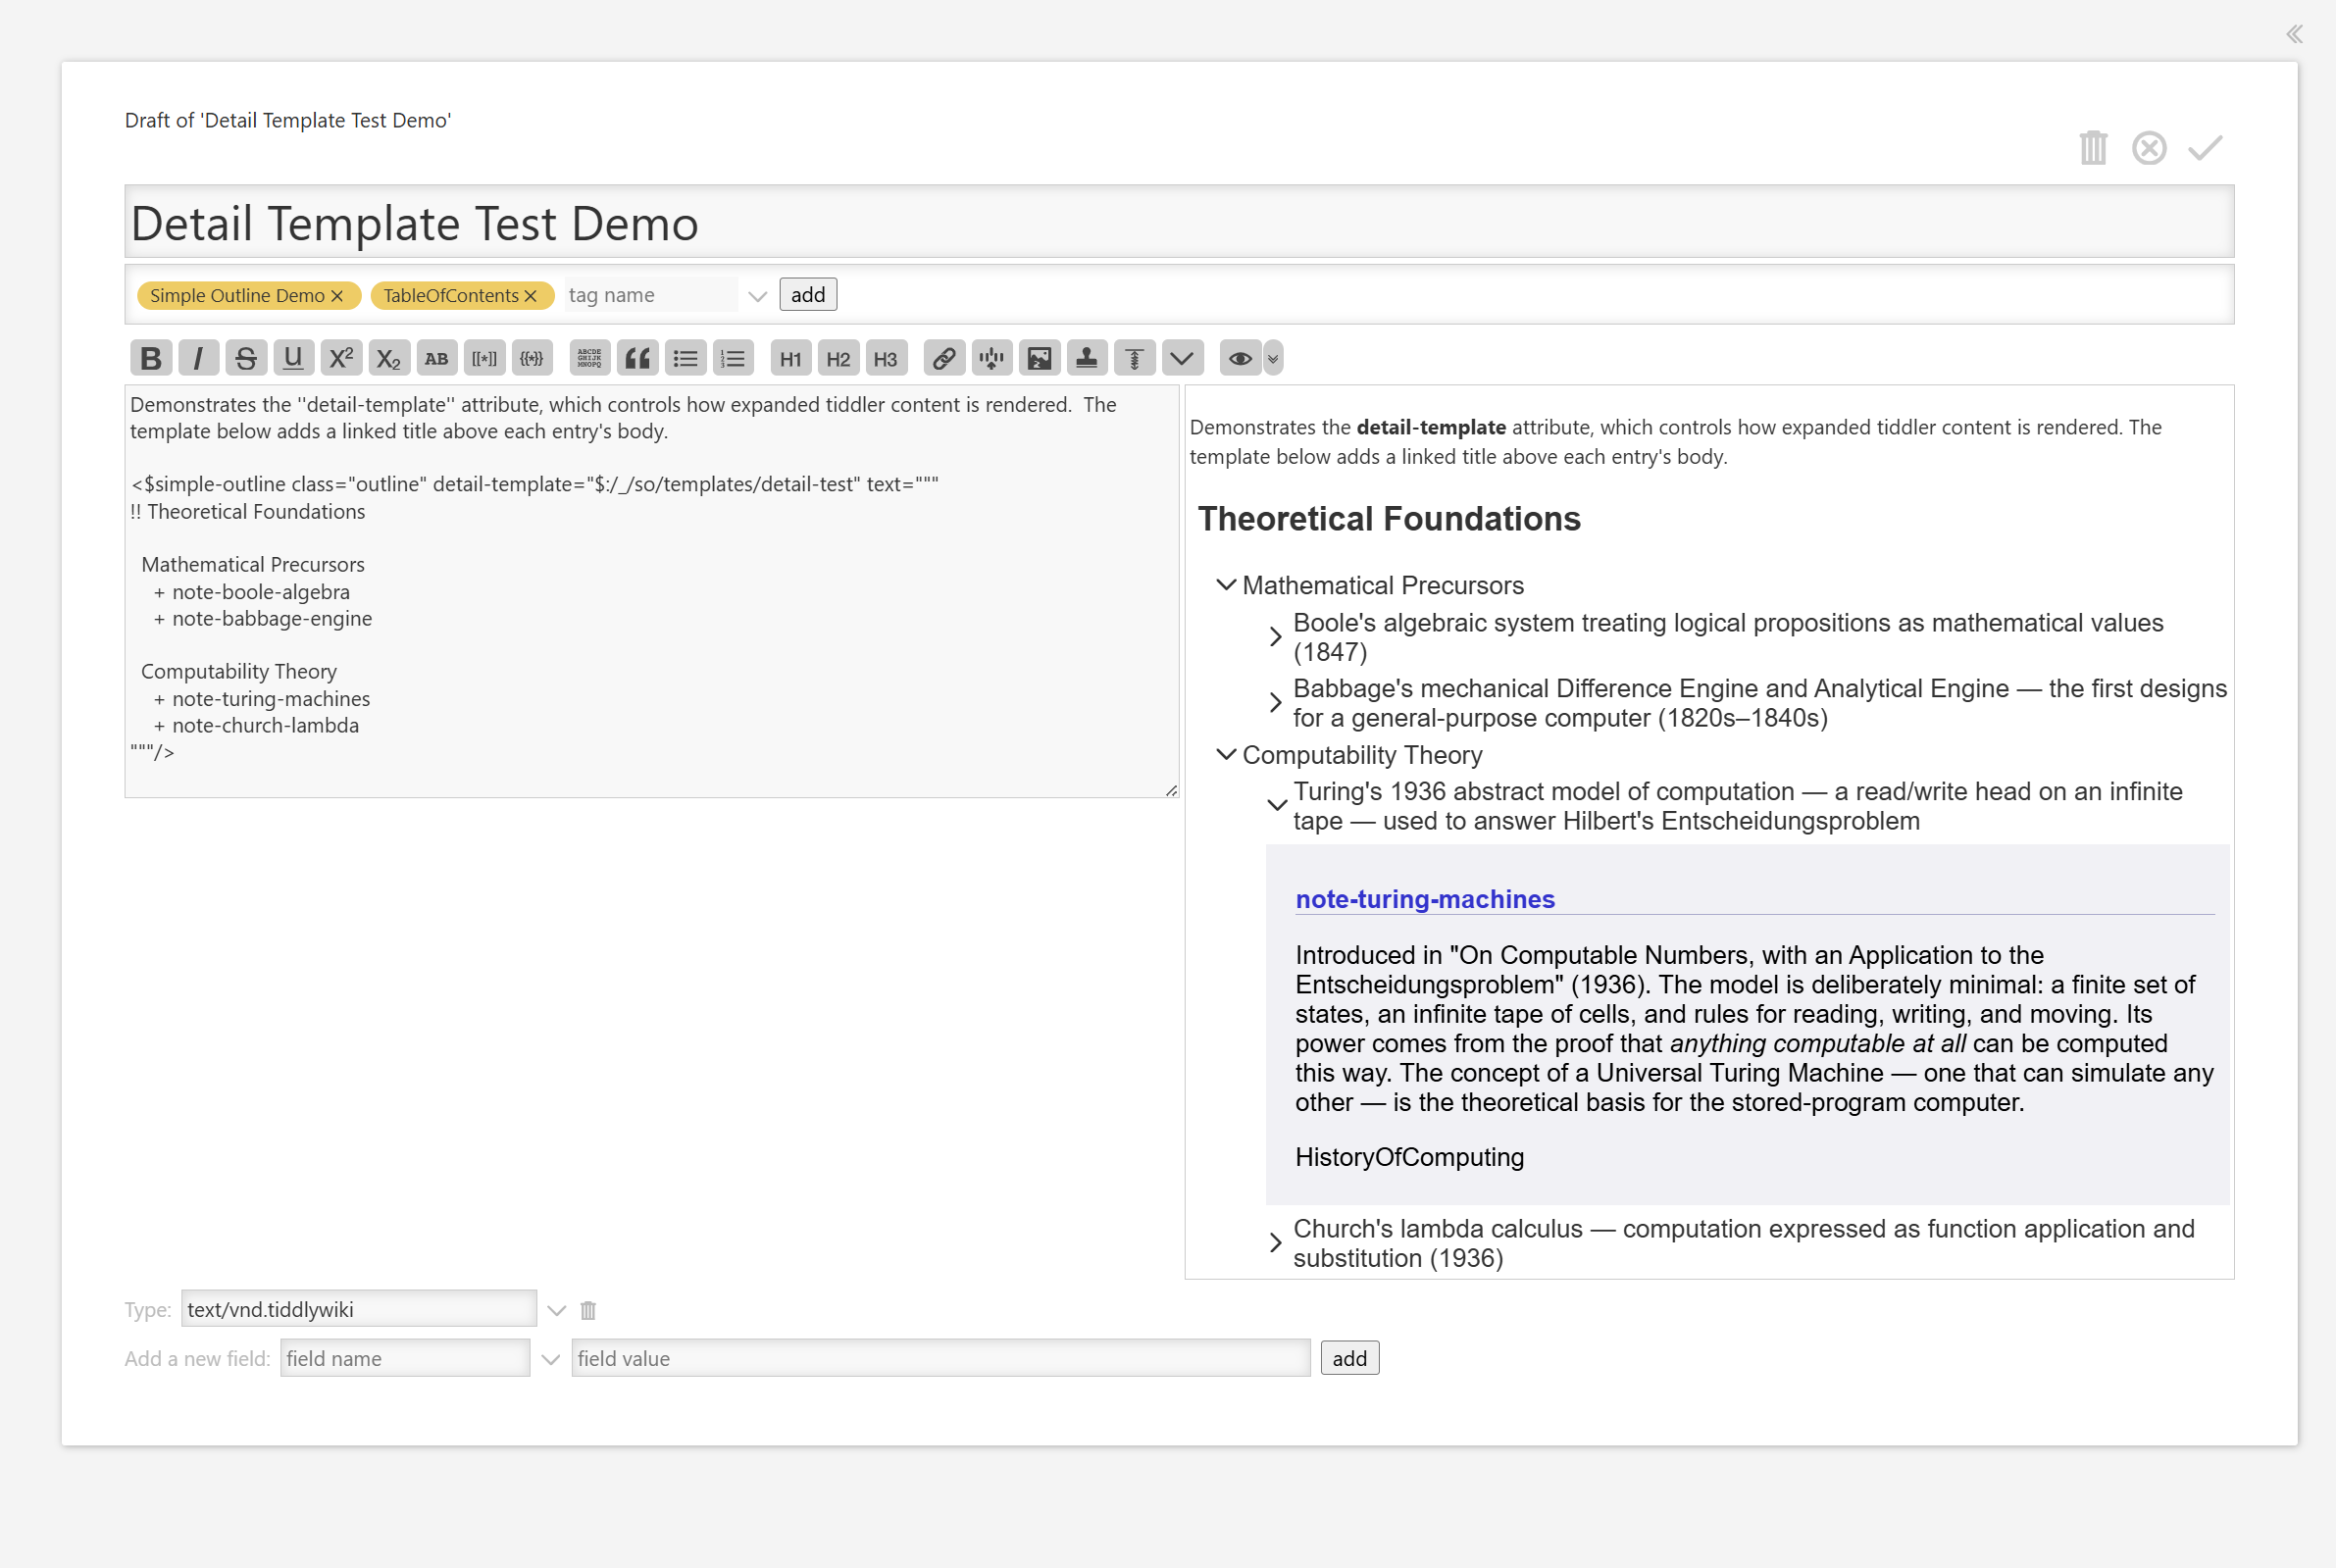Open the insert picture toolbar button

(1039, 358)
